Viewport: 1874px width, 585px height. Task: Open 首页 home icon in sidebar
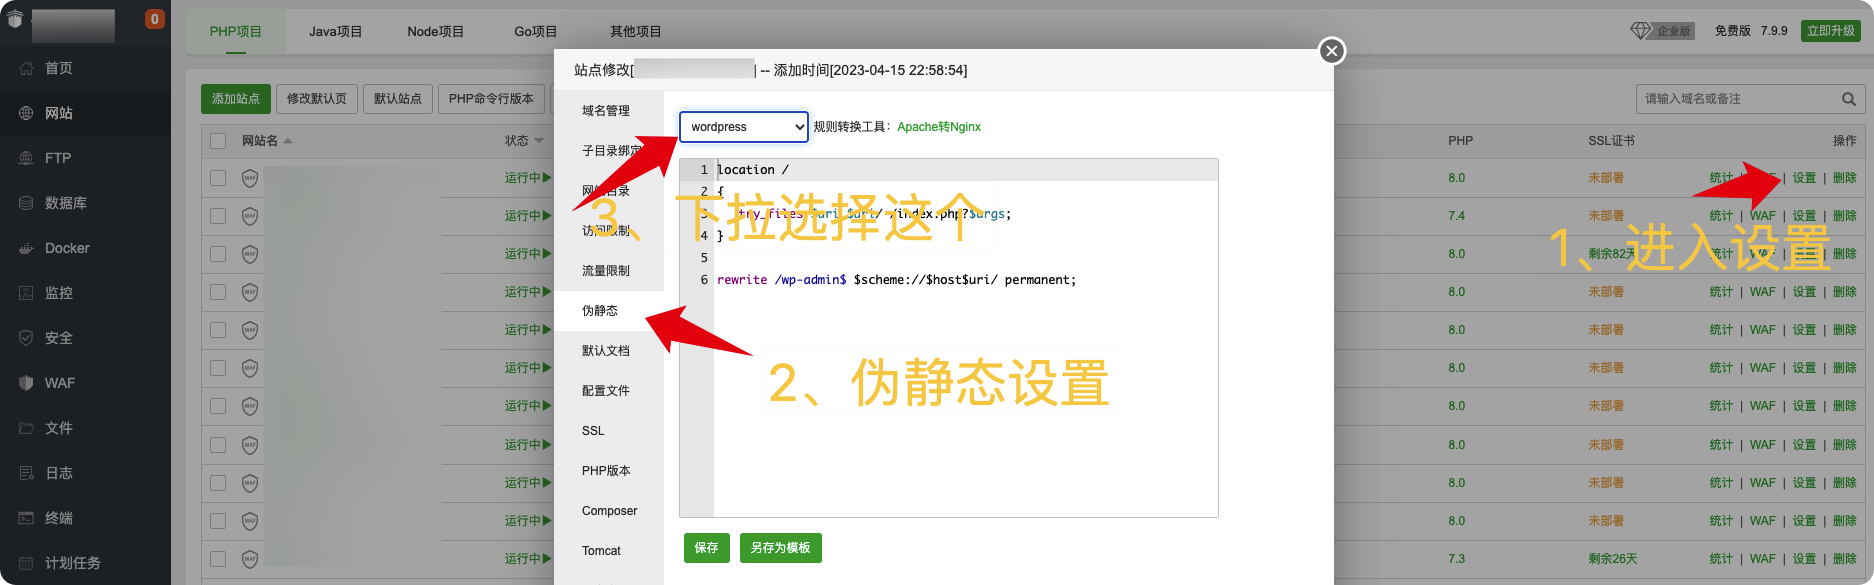point(26,68)
